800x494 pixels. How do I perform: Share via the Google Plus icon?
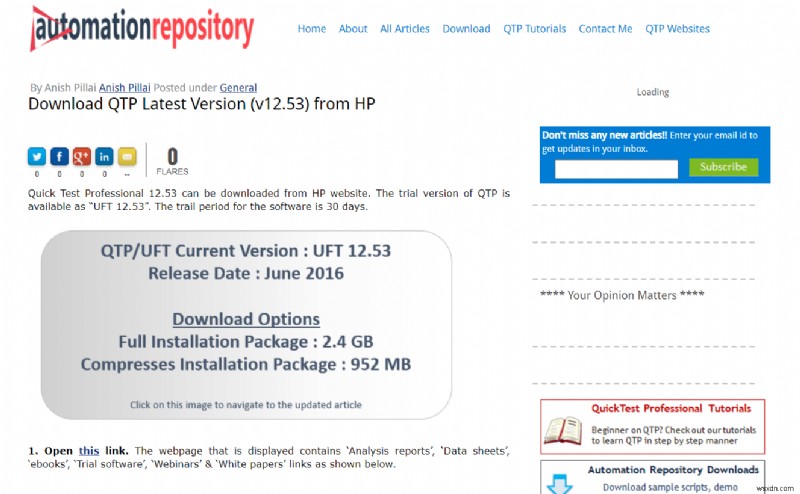pos(82,157)
